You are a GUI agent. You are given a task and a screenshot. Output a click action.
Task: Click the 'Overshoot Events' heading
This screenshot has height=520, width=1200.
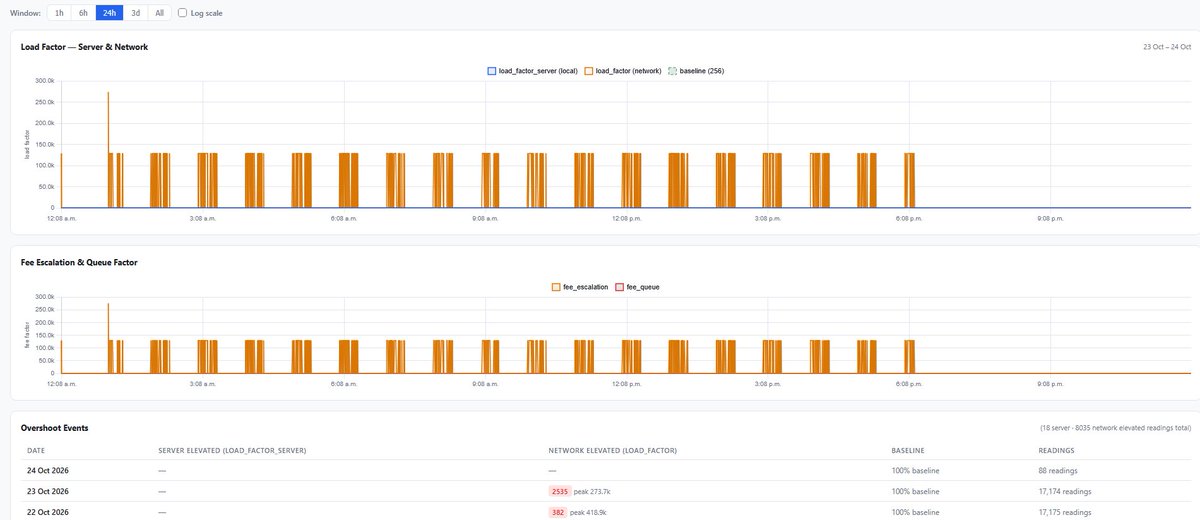54,428
